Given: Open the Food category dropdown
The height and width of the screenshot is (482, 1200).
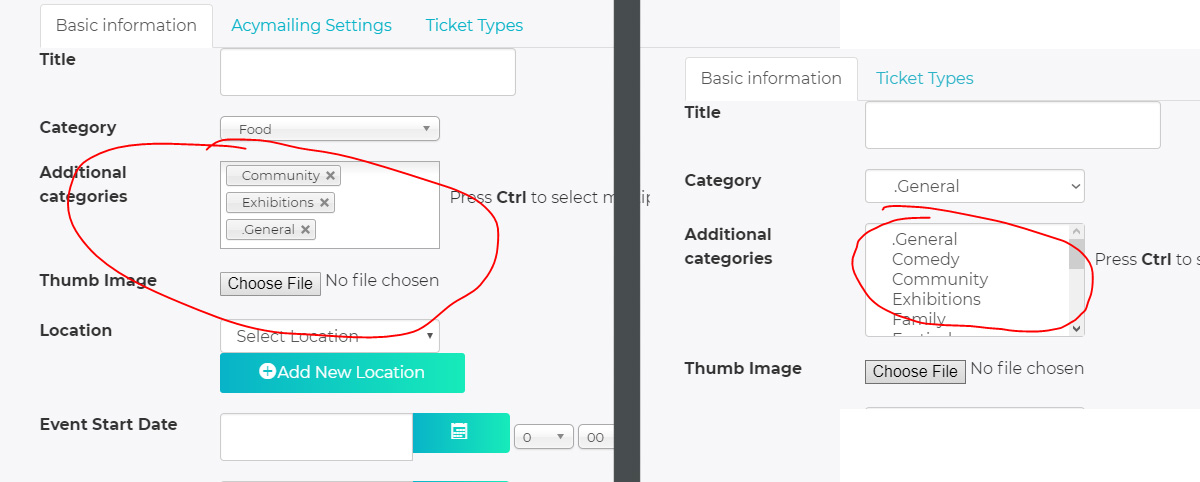Looking at the screenshot, I should (330, 128).
